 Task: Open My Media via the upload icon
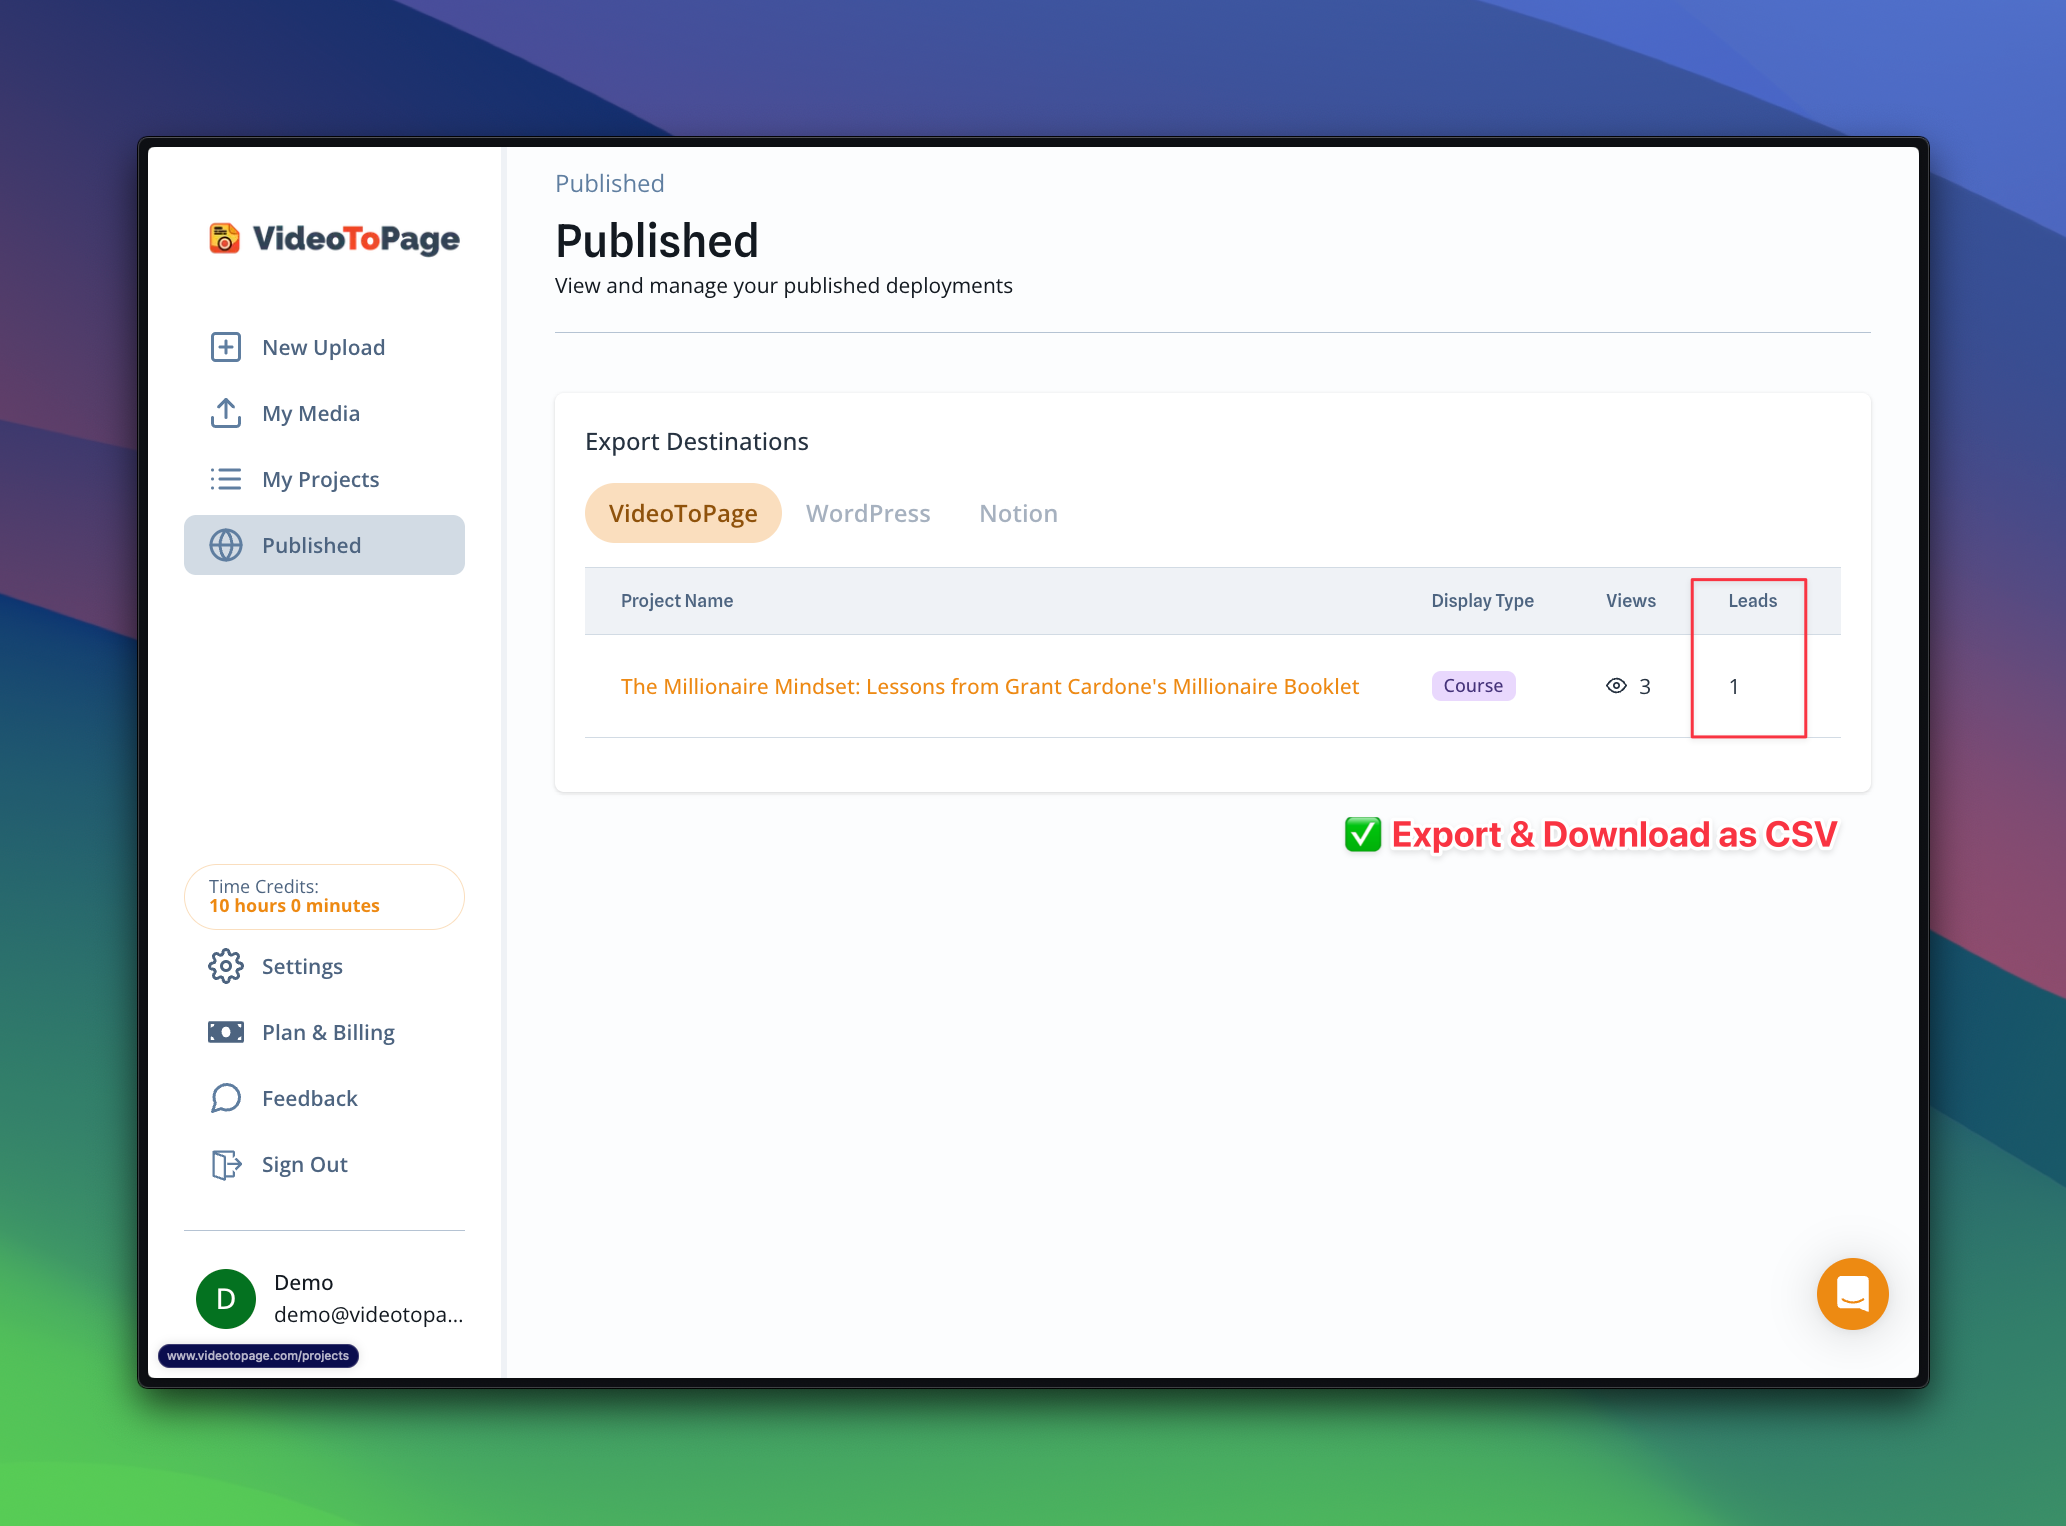tap(226, 413)
